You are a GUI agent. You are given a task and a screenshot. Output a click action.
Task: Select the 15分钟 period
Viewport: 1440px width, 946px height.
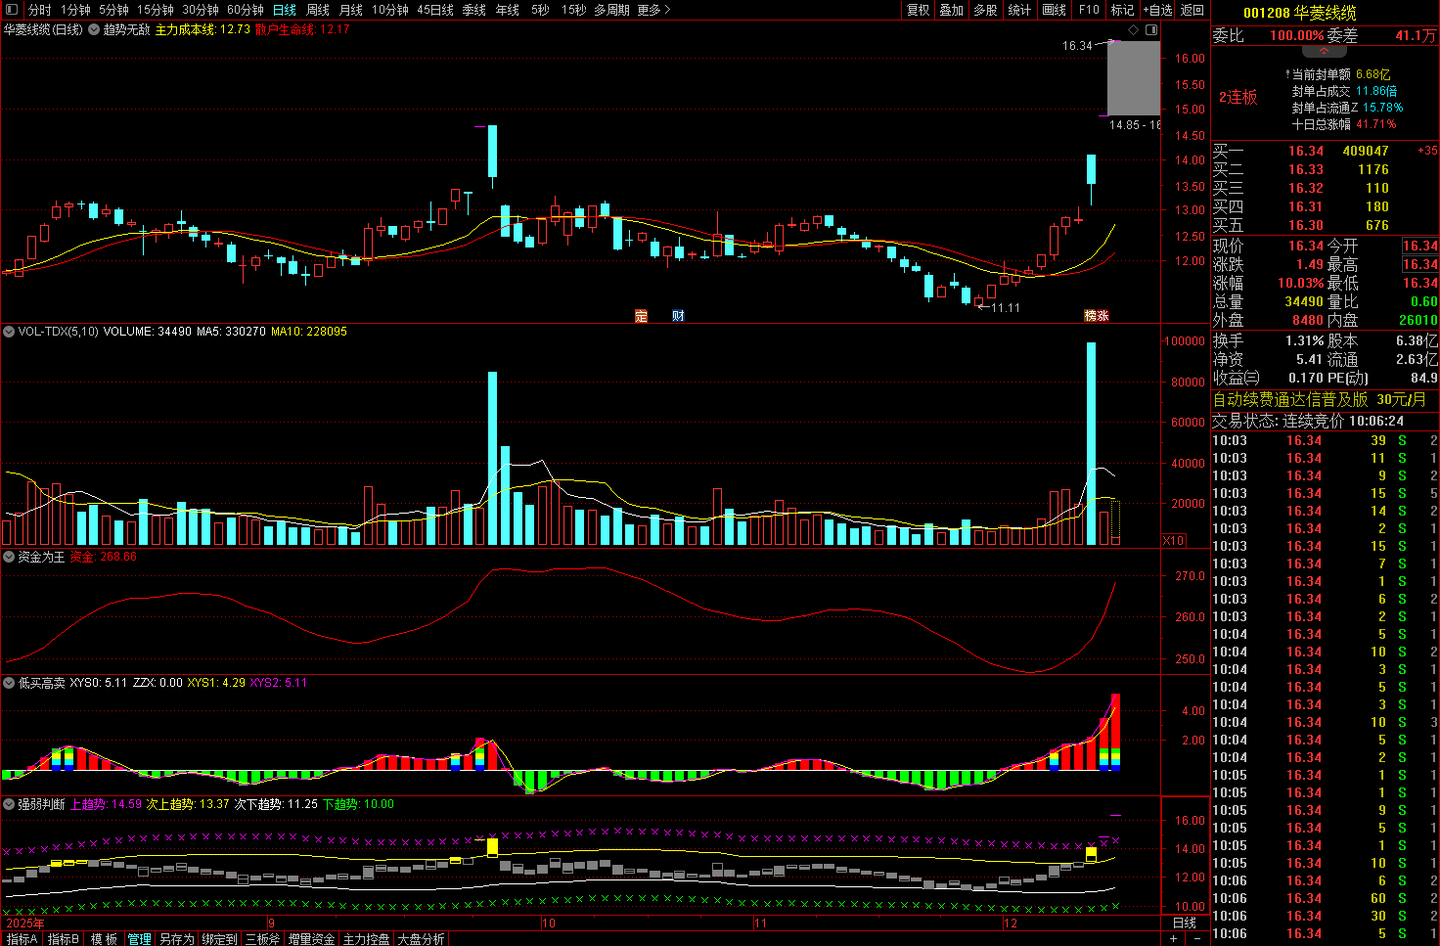pos(156,10)
